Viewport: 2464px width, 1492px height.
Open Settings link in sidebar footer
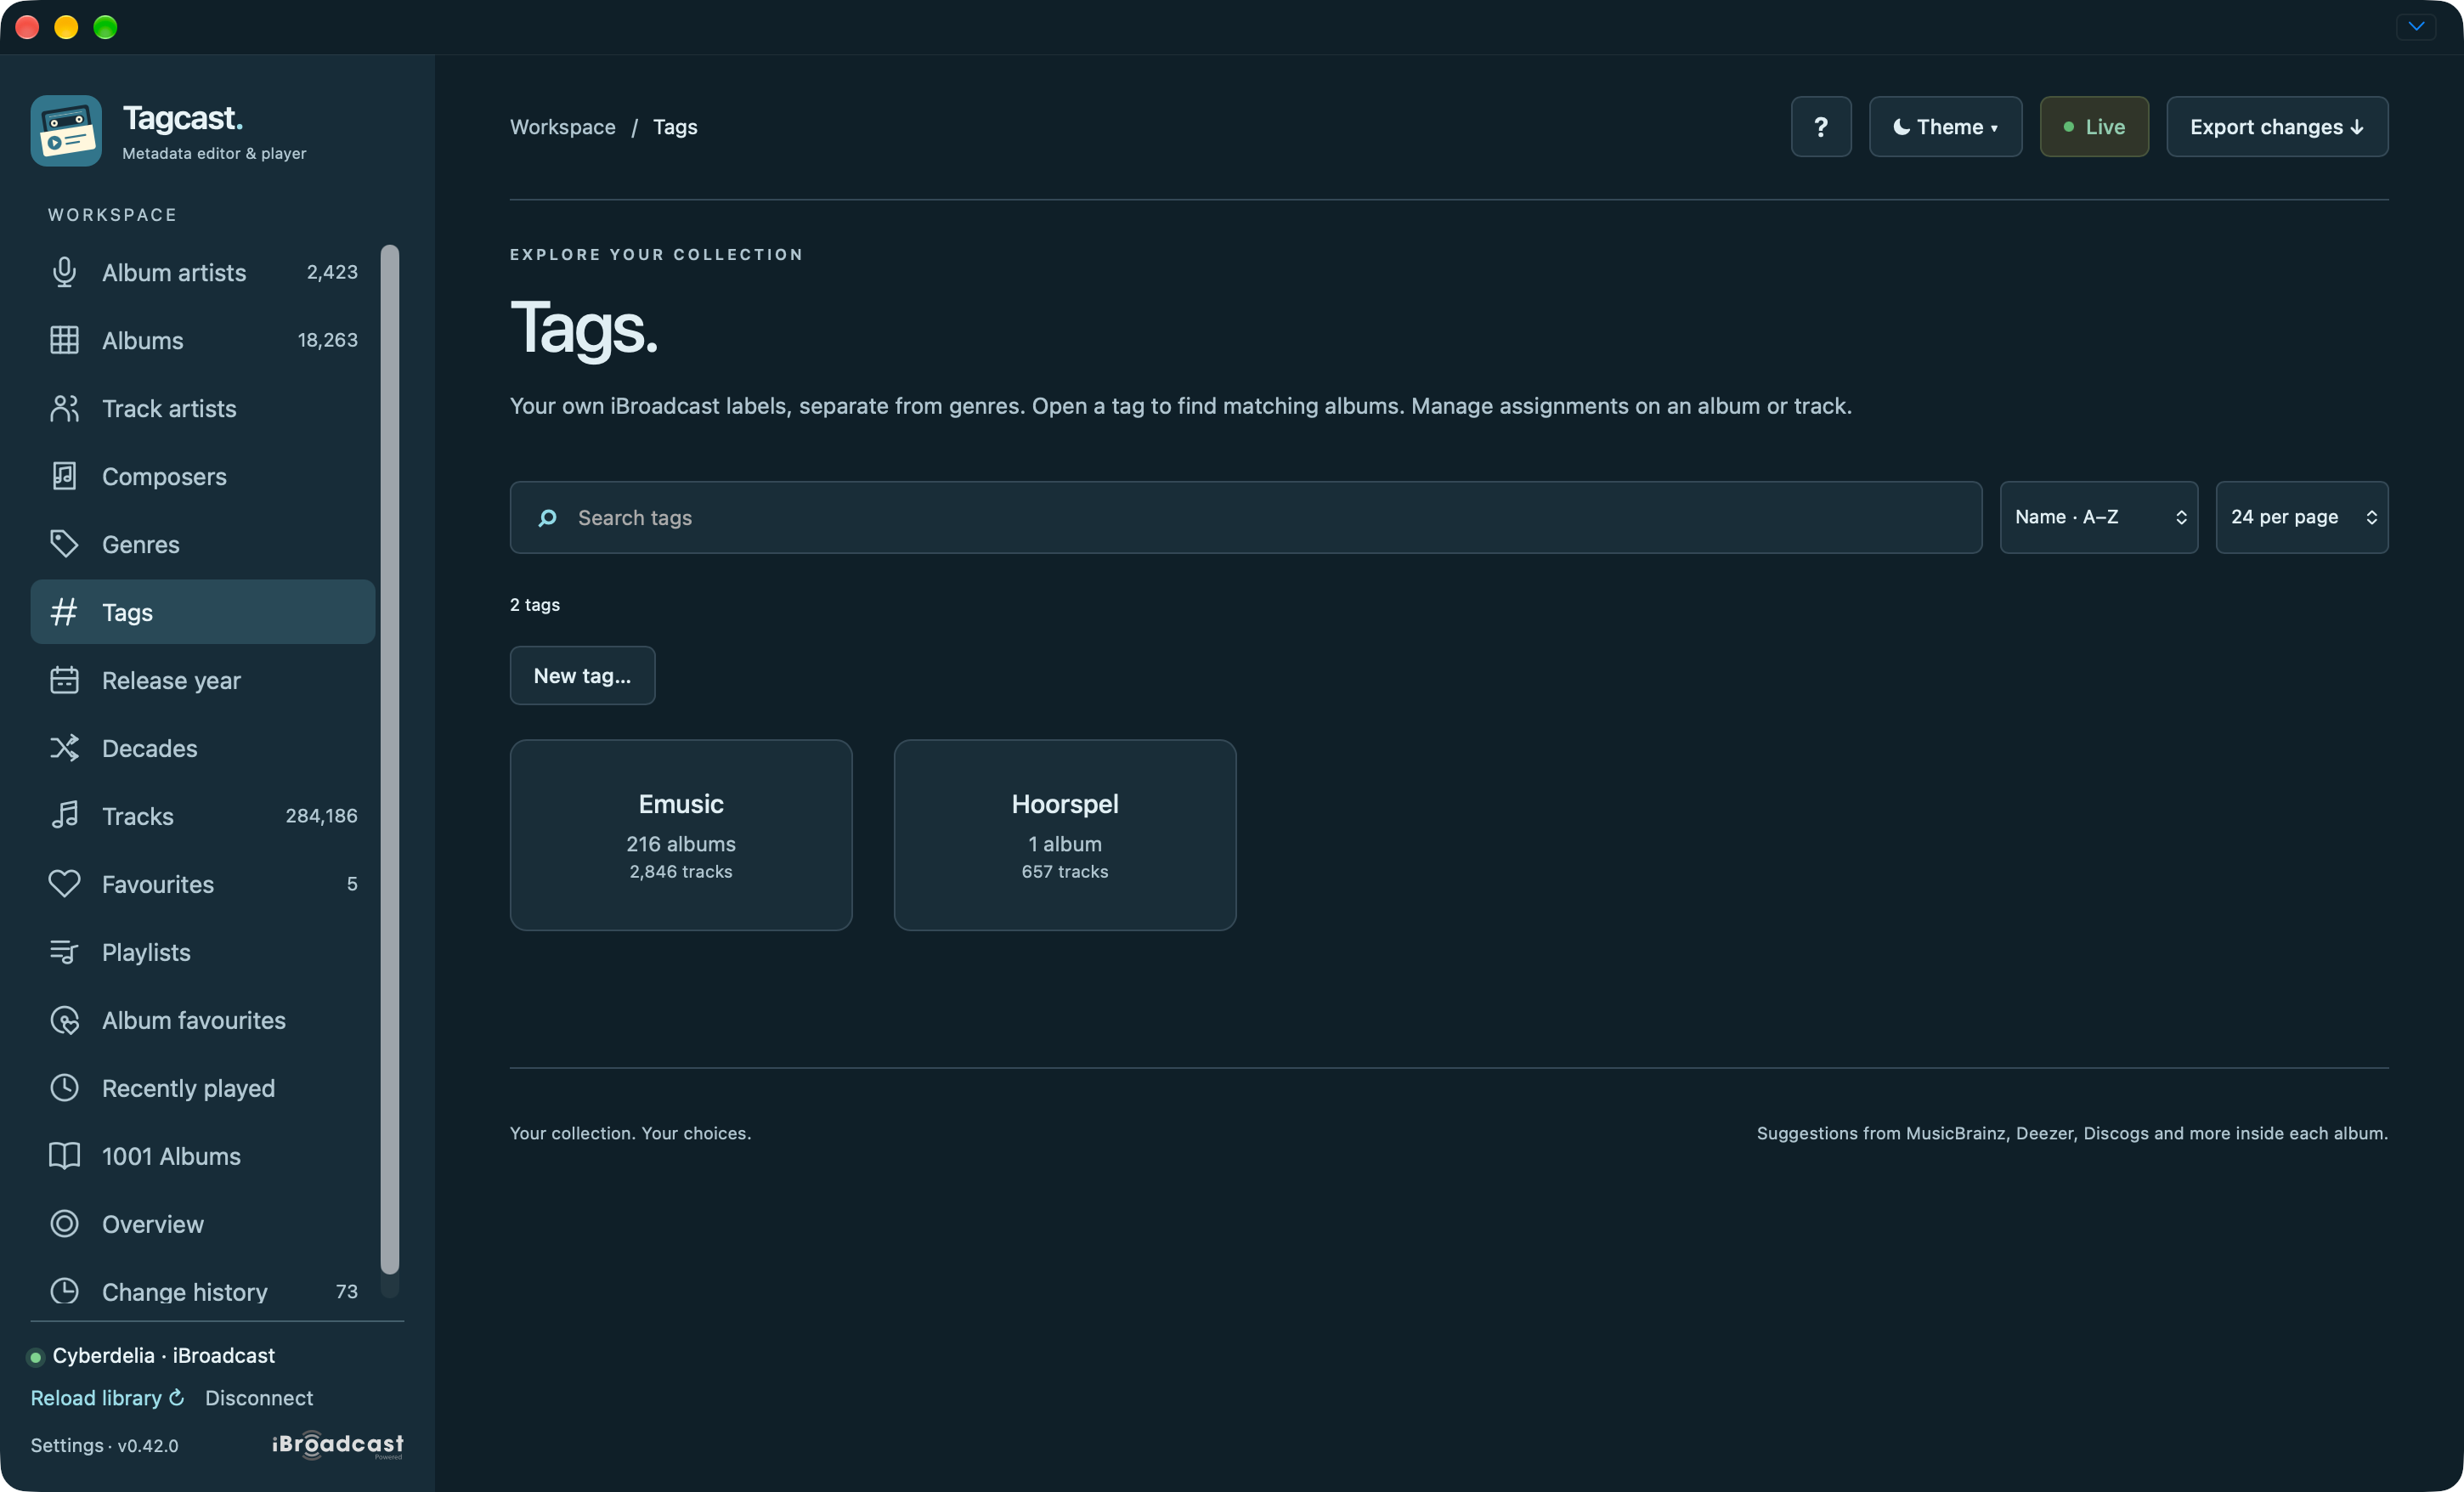67,1445
